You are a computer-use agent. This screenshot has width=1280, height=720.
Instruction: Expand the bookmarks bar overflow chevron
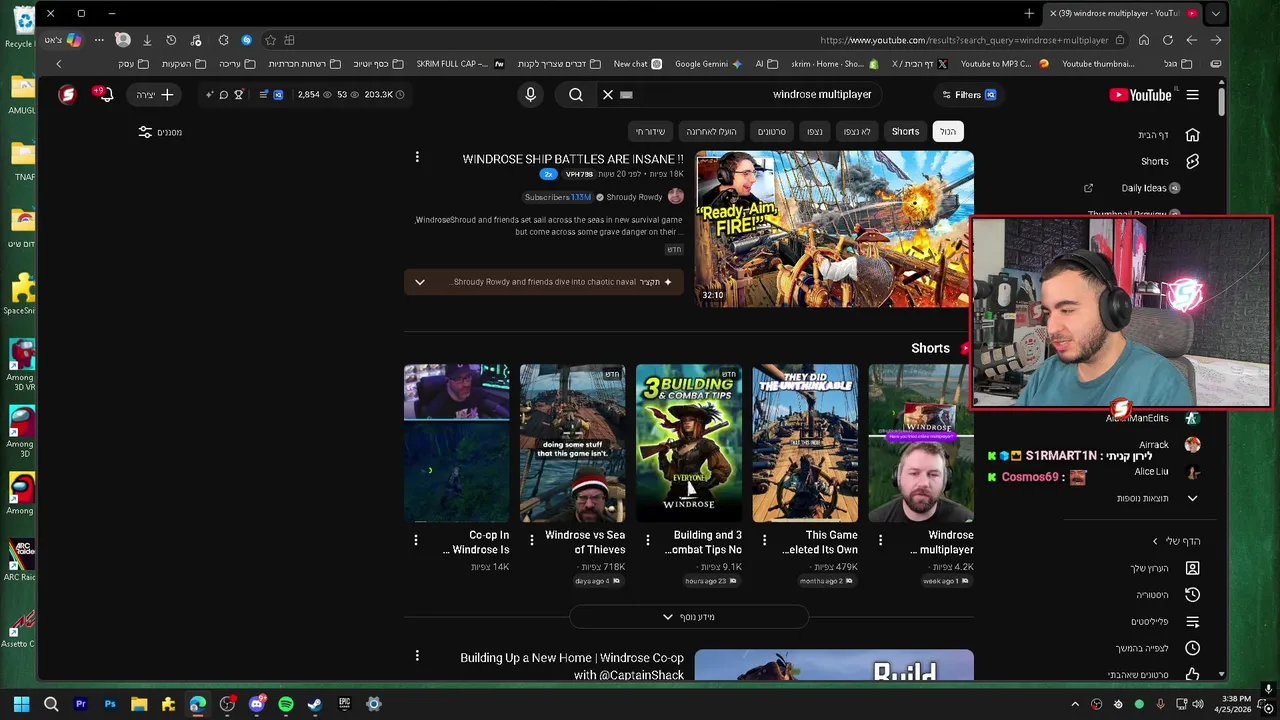coord(58,64)
